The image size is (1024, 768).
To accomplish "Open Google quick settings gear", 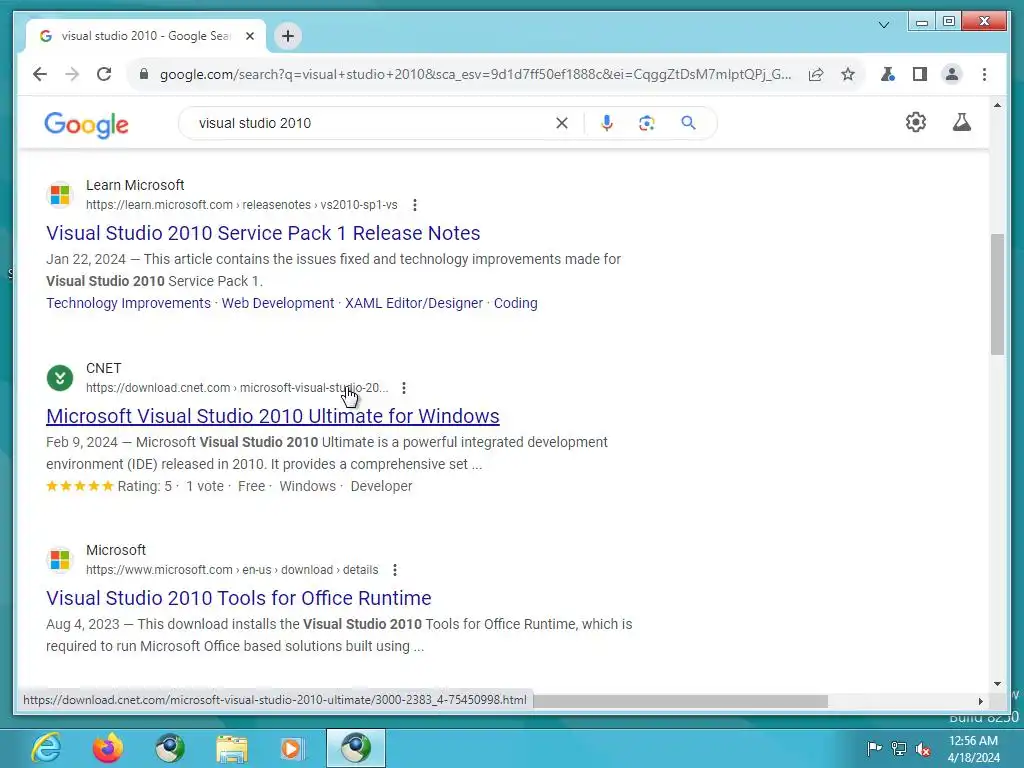I will pos(916,122).
